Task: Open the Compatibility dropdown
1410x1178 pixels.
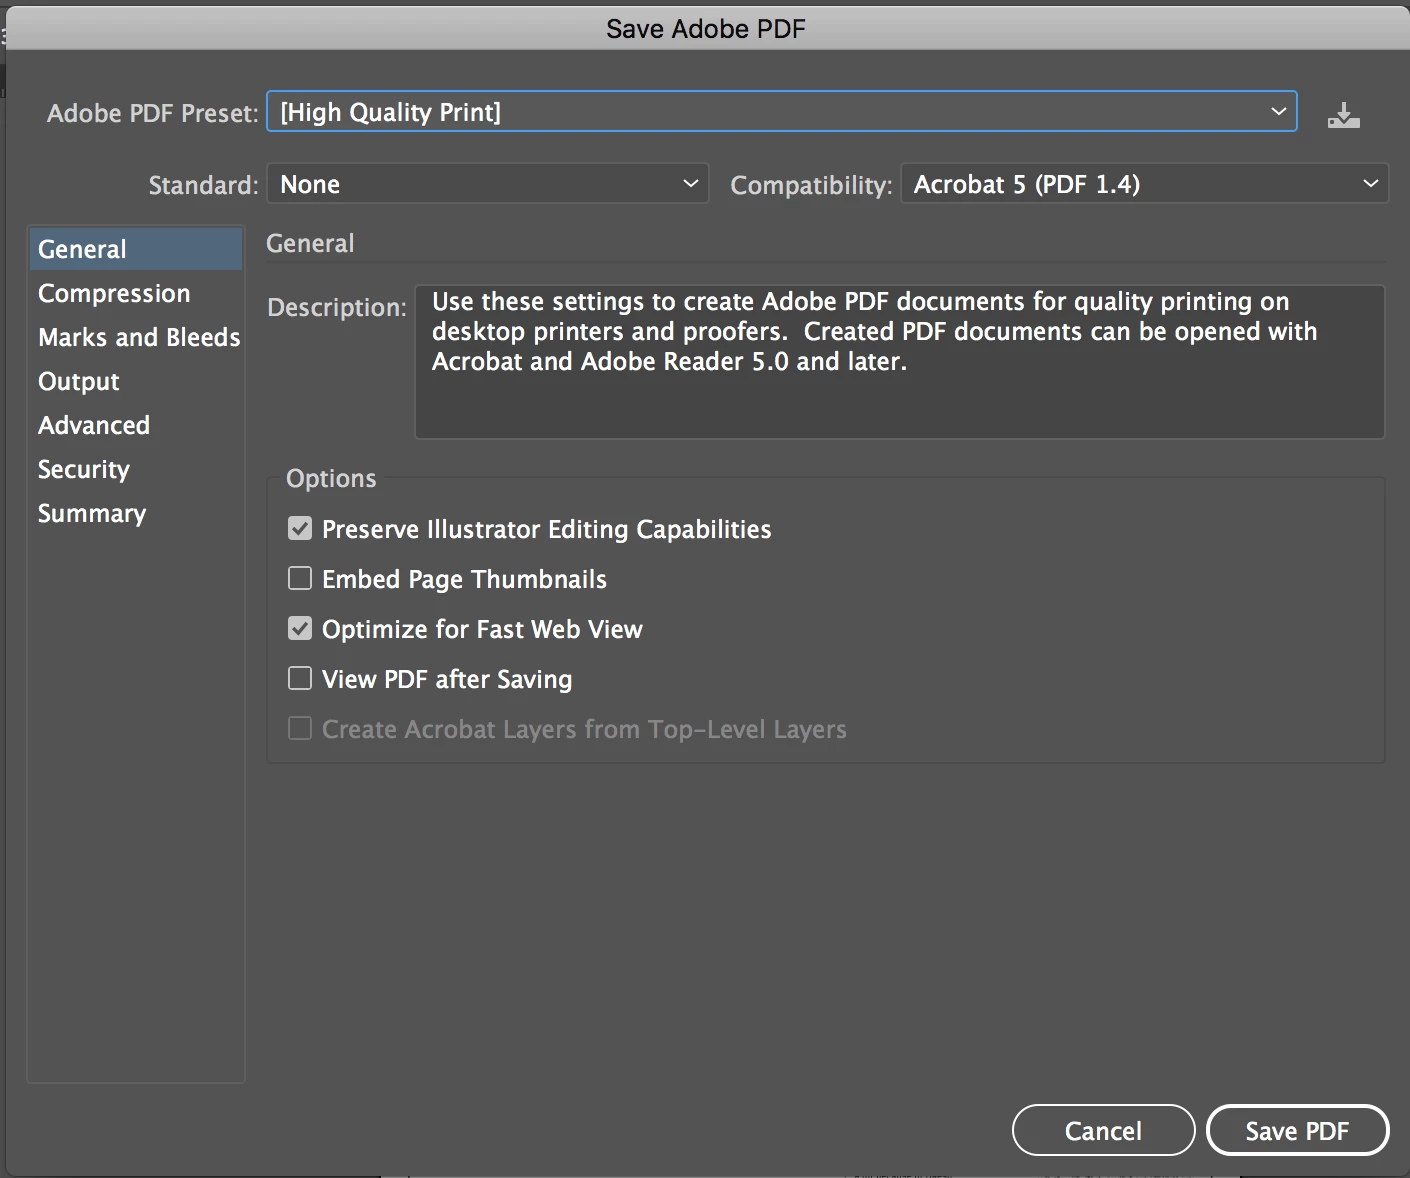Action: (x=1144, y=184)
